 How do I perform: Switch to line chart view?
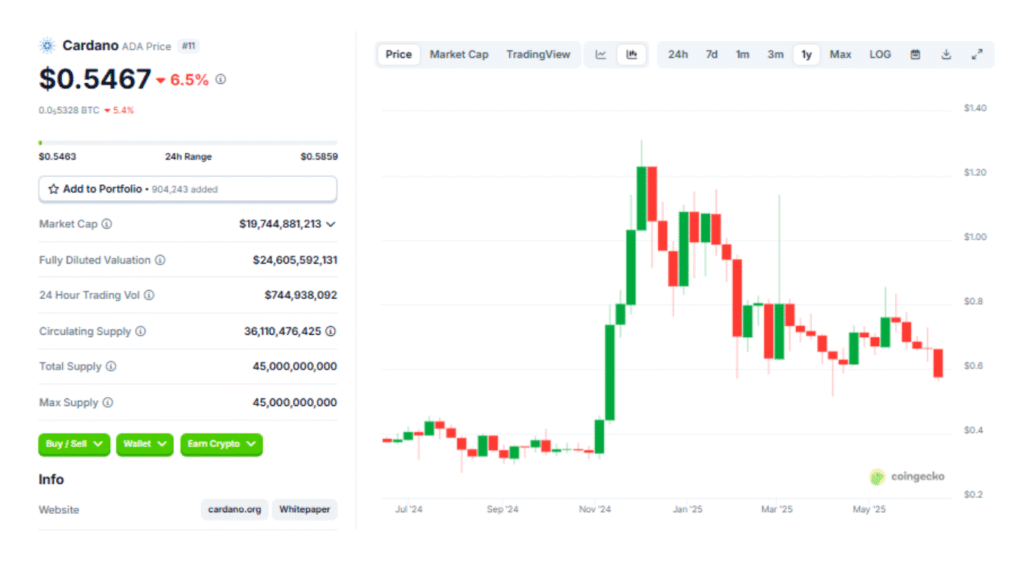(601, 55)
